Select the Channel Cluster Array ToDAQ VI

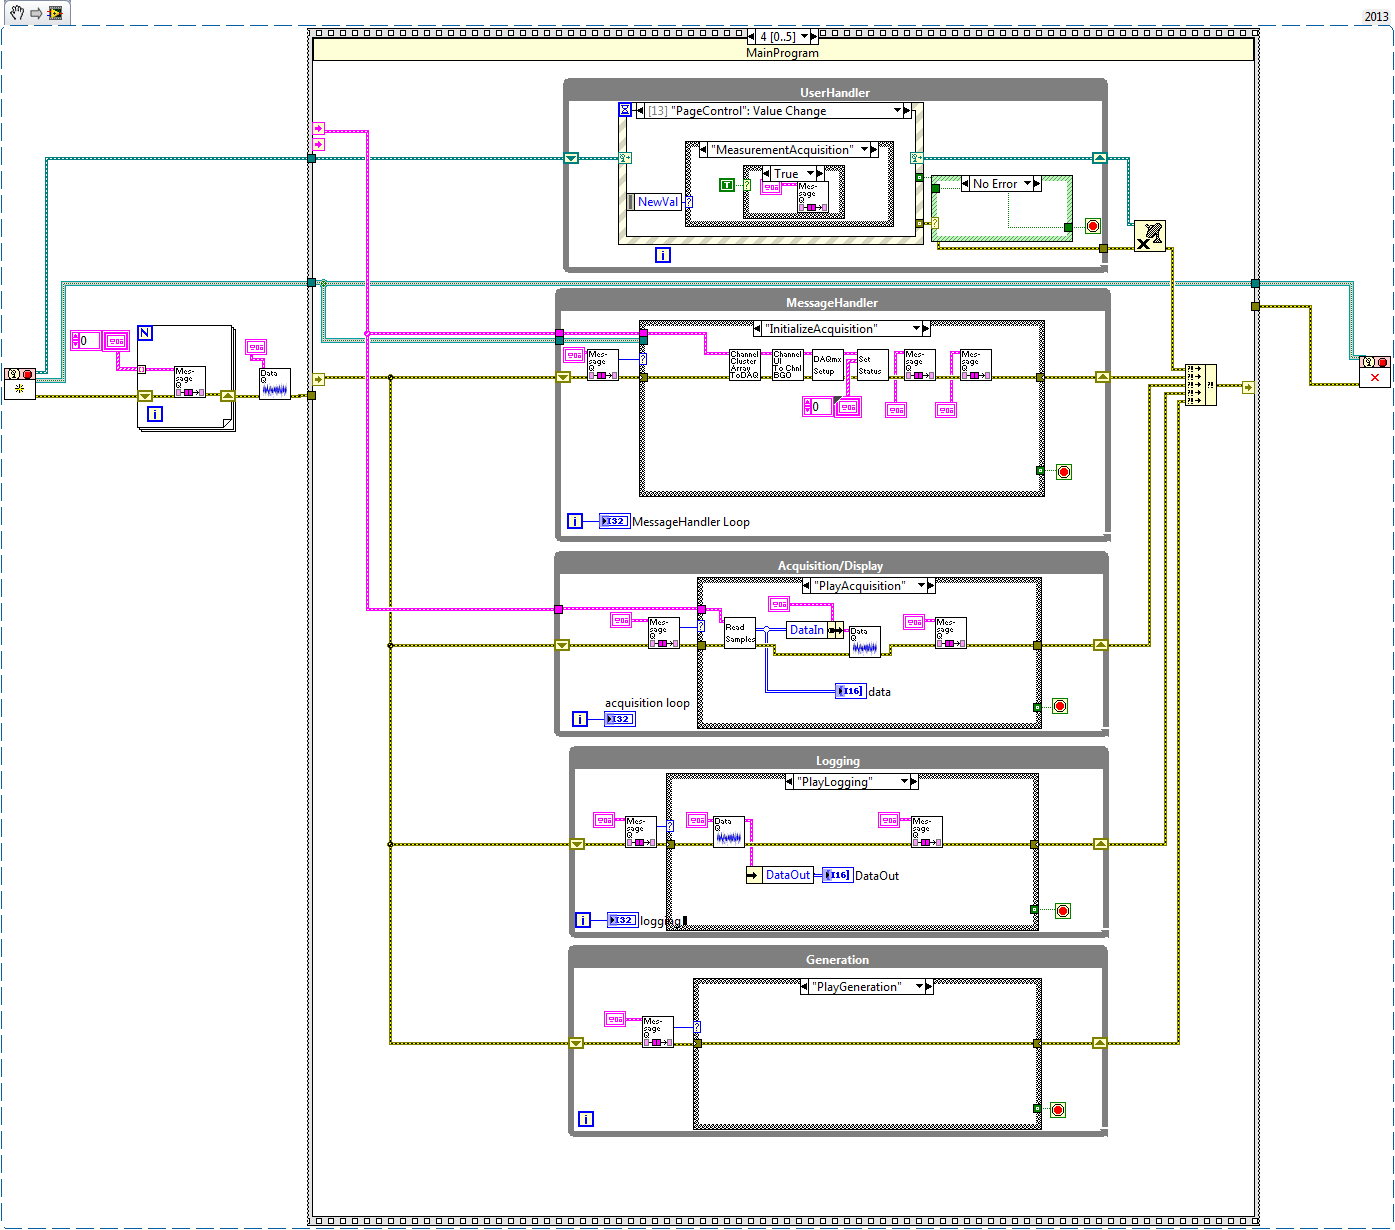[744, 365]
